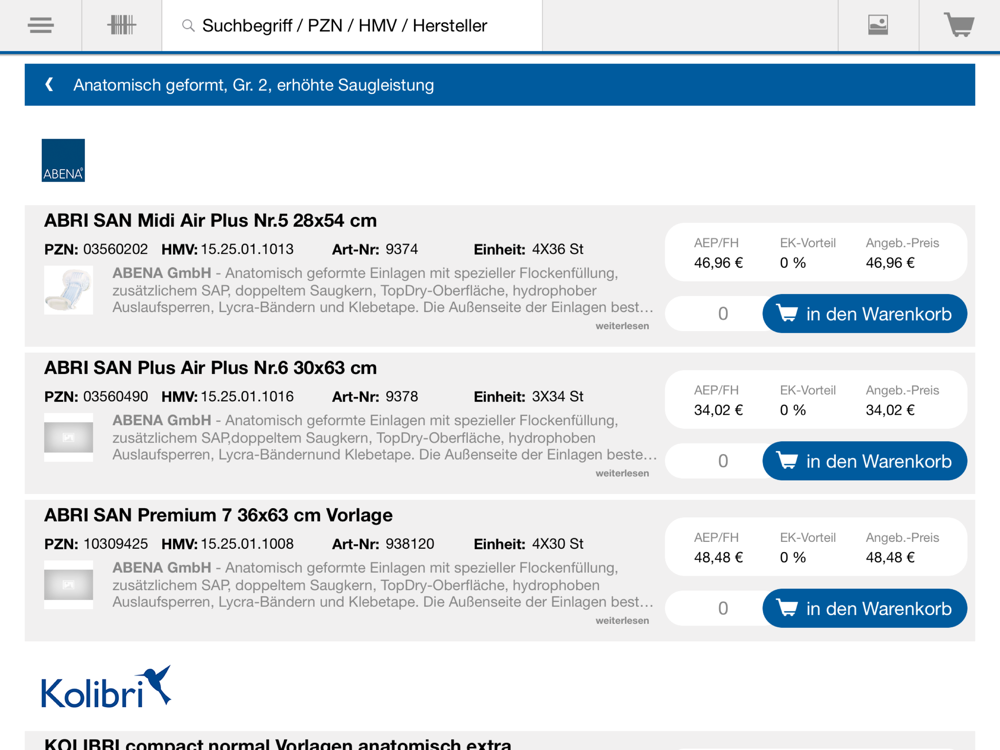Click Art-Nr value 9374

[x=402, y=249]
